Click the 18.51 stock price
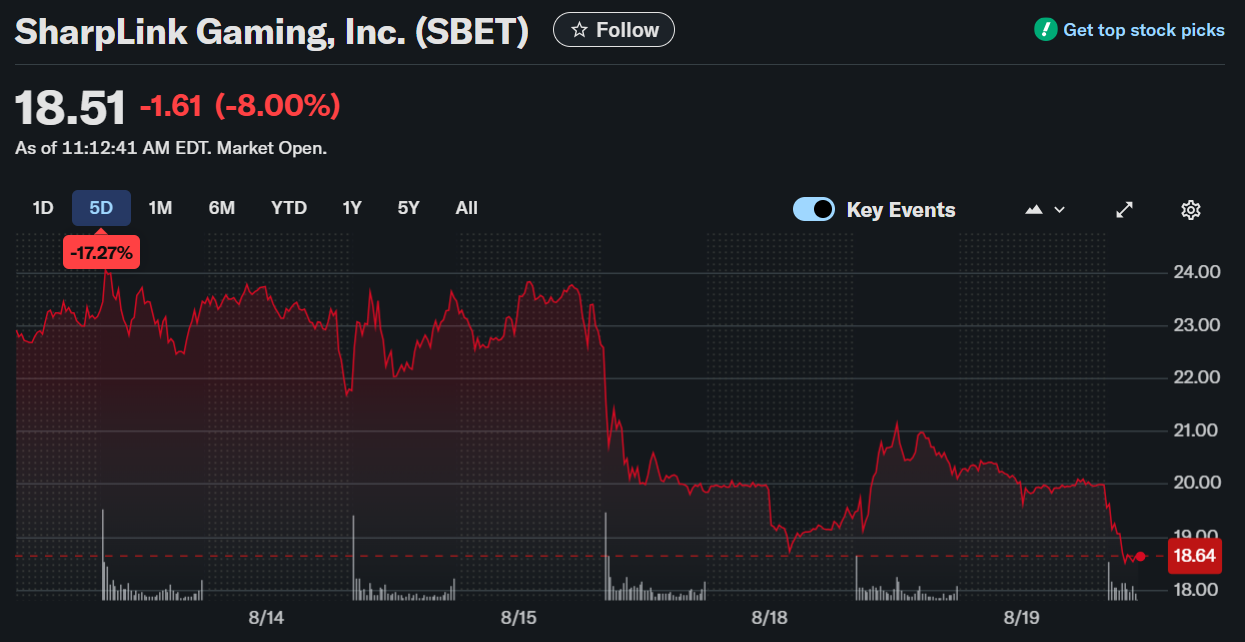Screen dimensions: 1245x642 pos(71,107)
